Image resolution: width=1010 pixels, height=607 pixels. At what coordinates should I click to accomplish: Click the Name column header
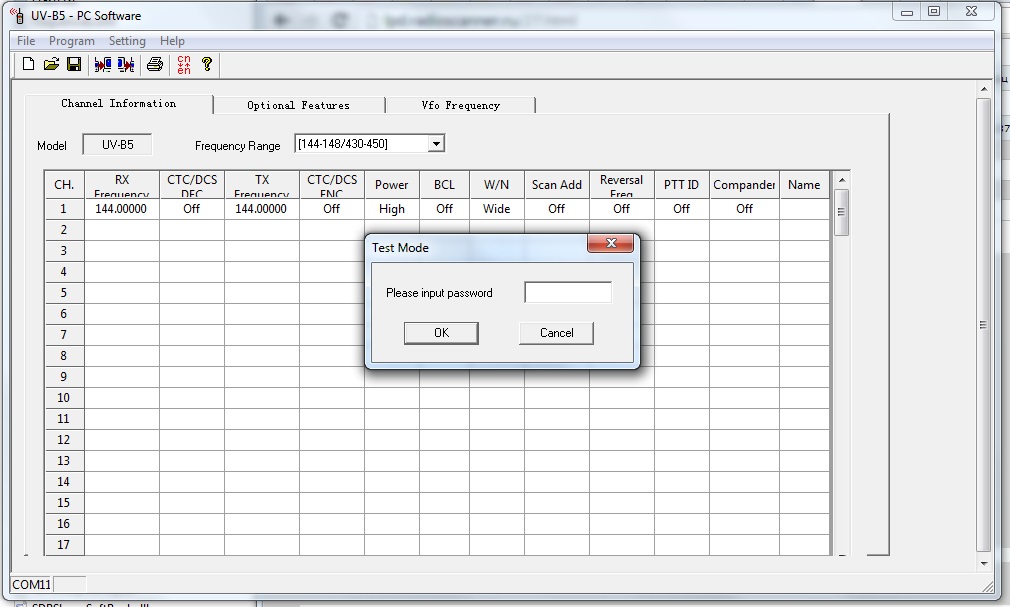pos(804,185)
